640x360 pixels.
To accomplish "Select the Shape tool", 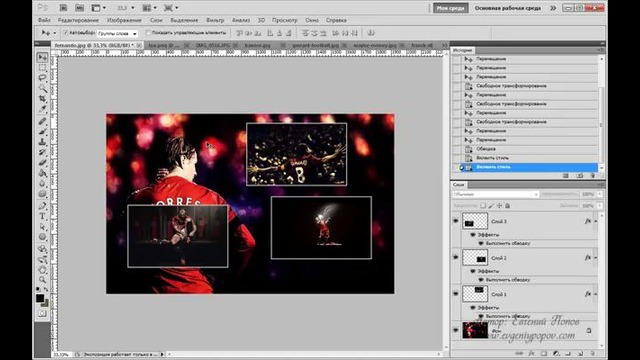I will [x=42, y=237].
